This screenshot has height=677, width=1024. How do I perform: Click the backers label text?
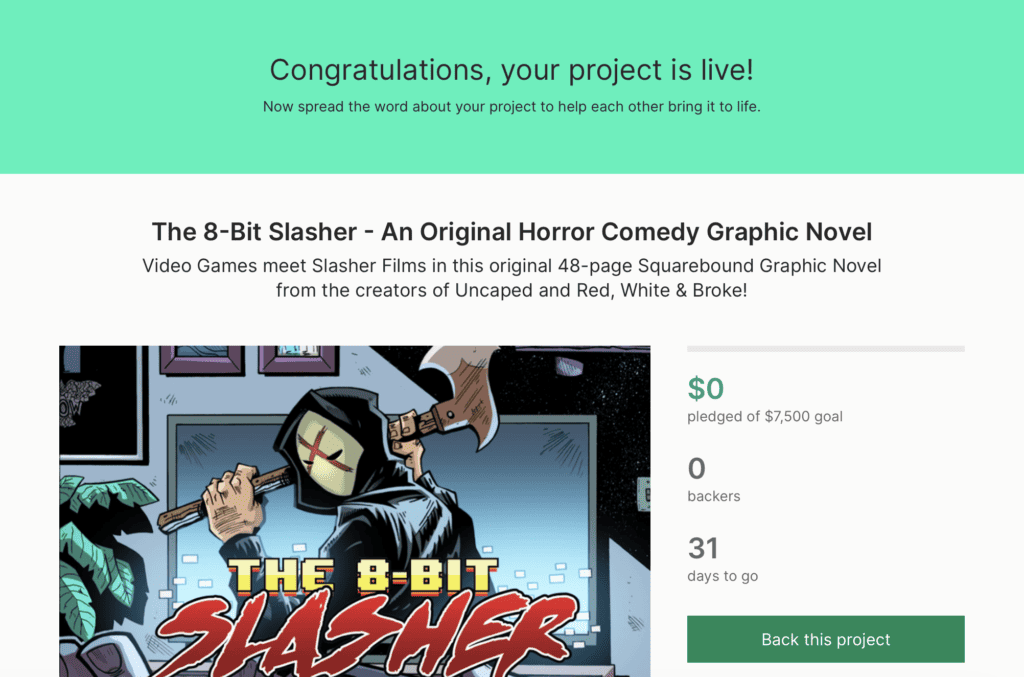[714, 496]
